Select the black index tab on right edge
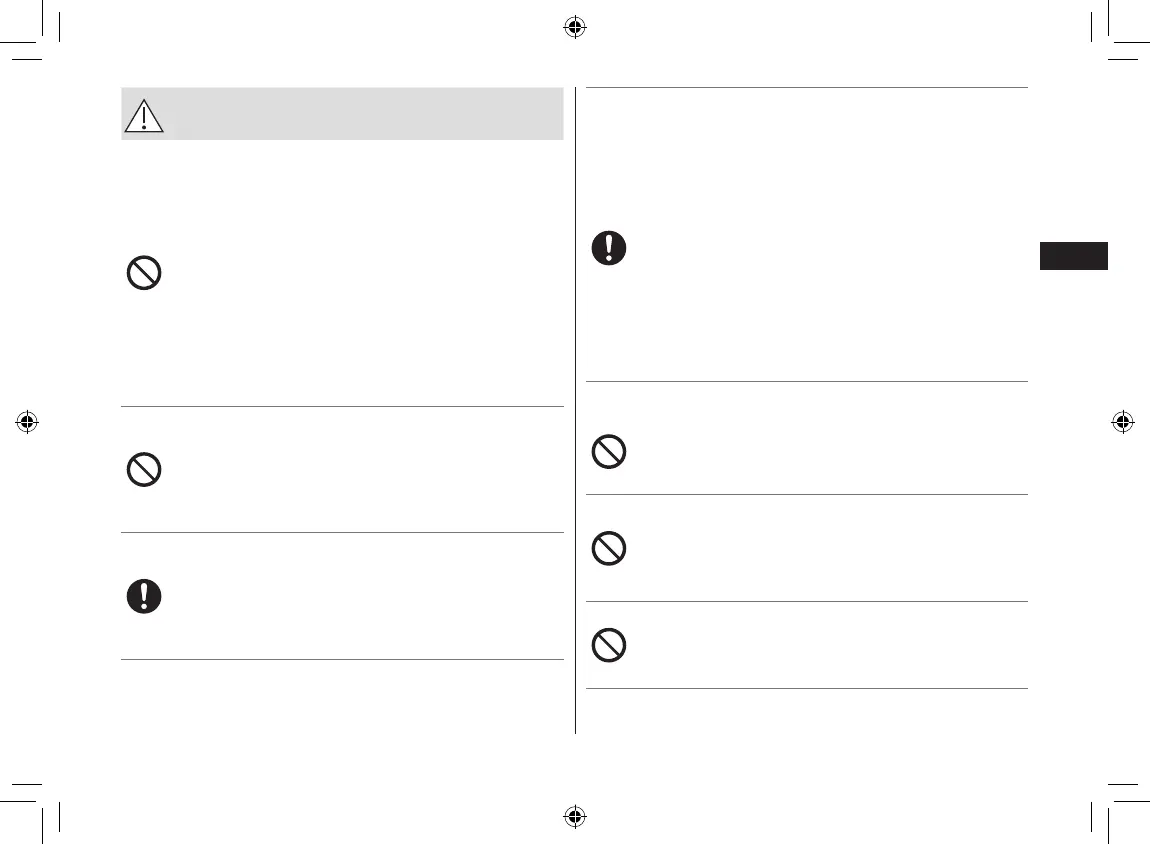Image resolution: width=1150 pixels, height=844 pixels. (1073, 255)
